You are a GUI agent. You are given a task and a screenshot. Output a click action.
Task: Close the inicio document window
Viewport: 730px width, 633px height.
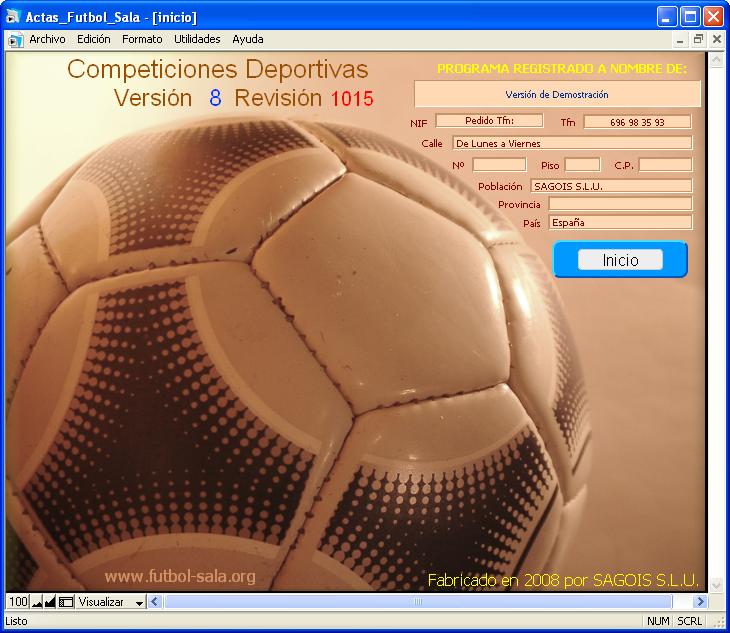717,40
